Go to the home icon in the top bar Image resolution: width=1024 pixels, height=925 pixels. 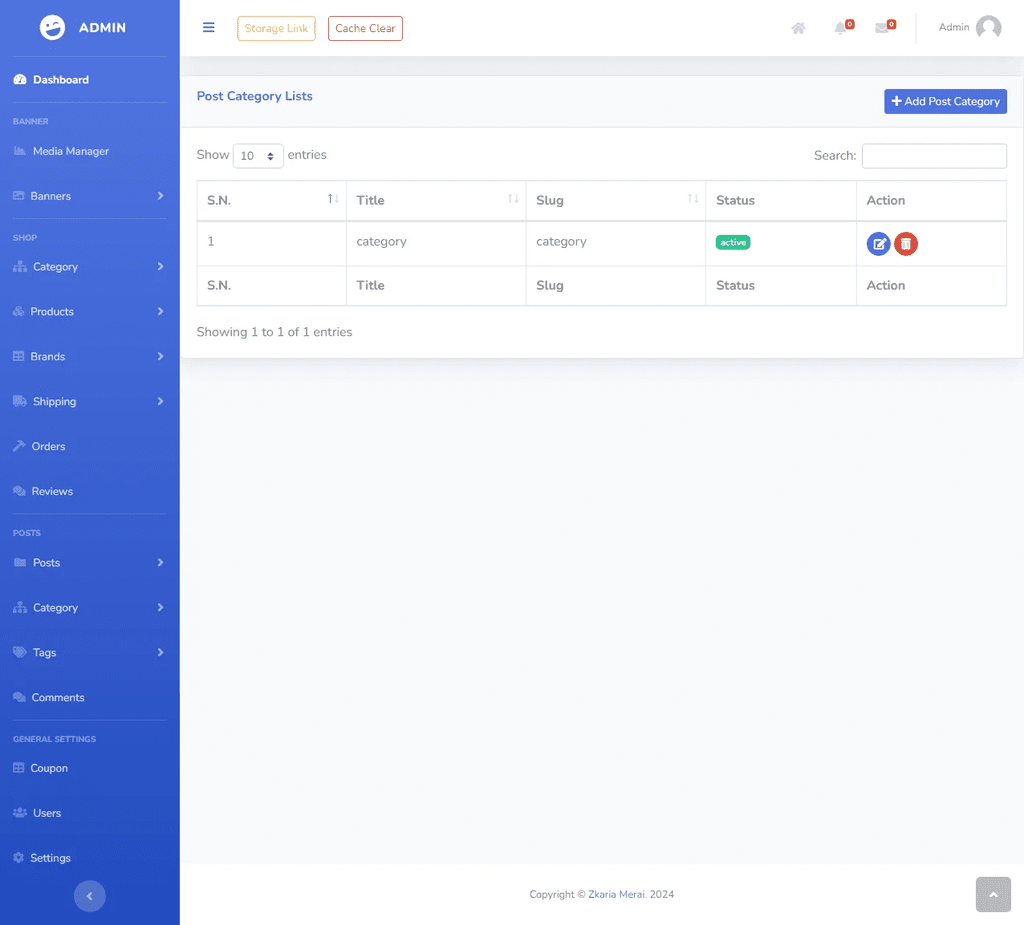coord(798,28)
